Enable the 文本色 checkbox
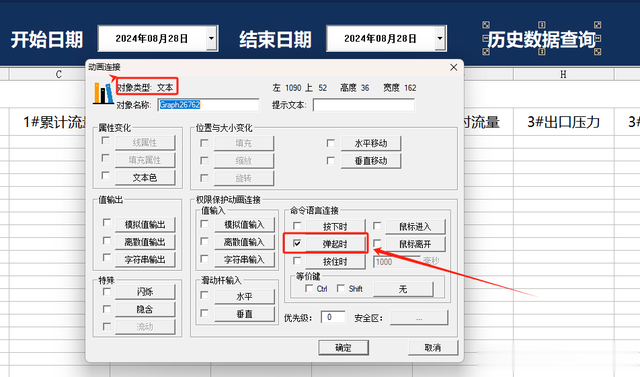The width and height of the screenshot is (640, 377). pyautogui.click(x=105, y=175)
